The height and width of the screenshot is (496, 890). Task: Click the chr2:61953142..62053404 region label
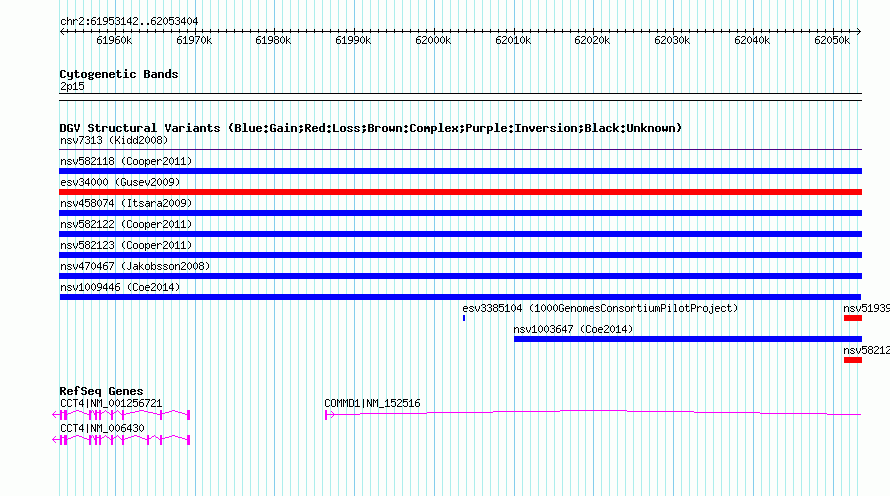pyautogui.click(x=129, y=22)
